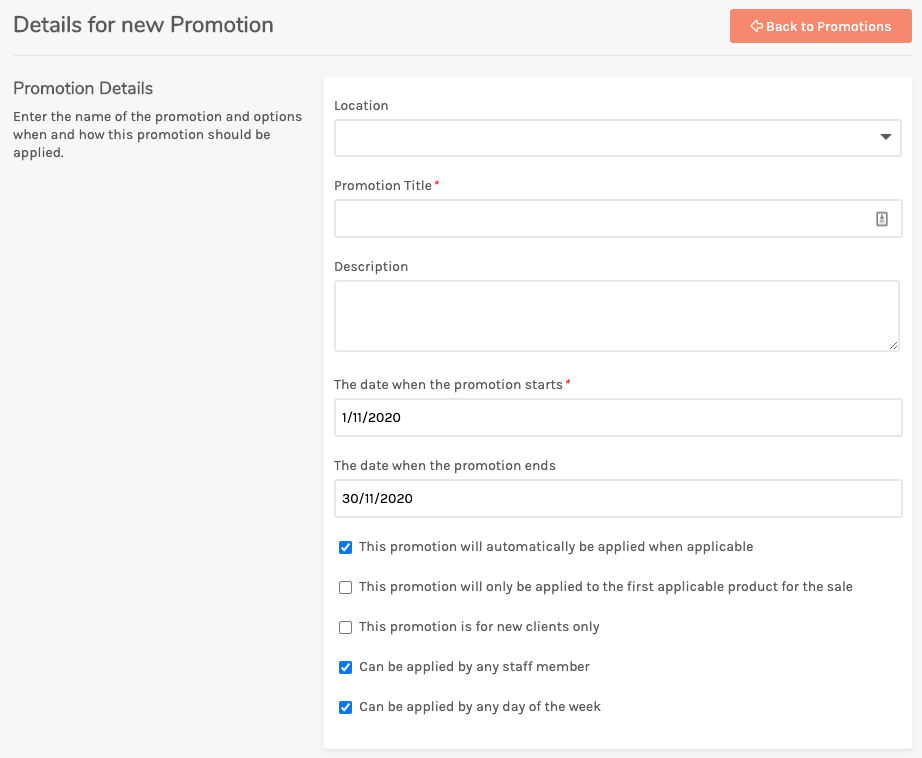The image size is (922, 758).
Task: Click the promotion start date field
Action: pos(617,418)
